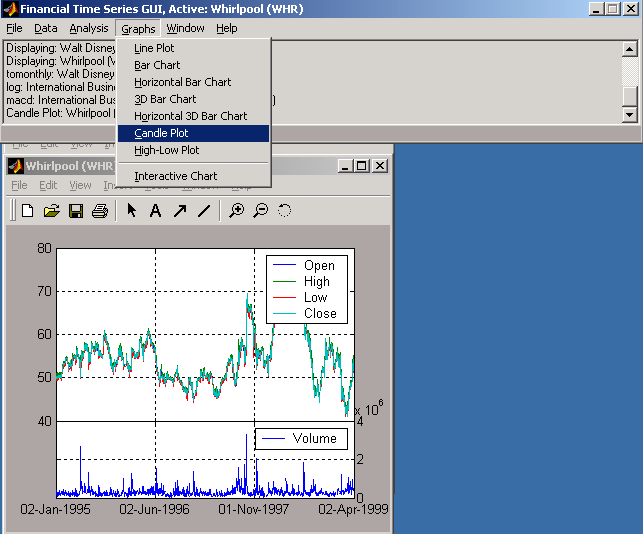Click the 02-Apr-1999 axis date label
This screenshot has height=534, width=643.
[x=353, y=509]
